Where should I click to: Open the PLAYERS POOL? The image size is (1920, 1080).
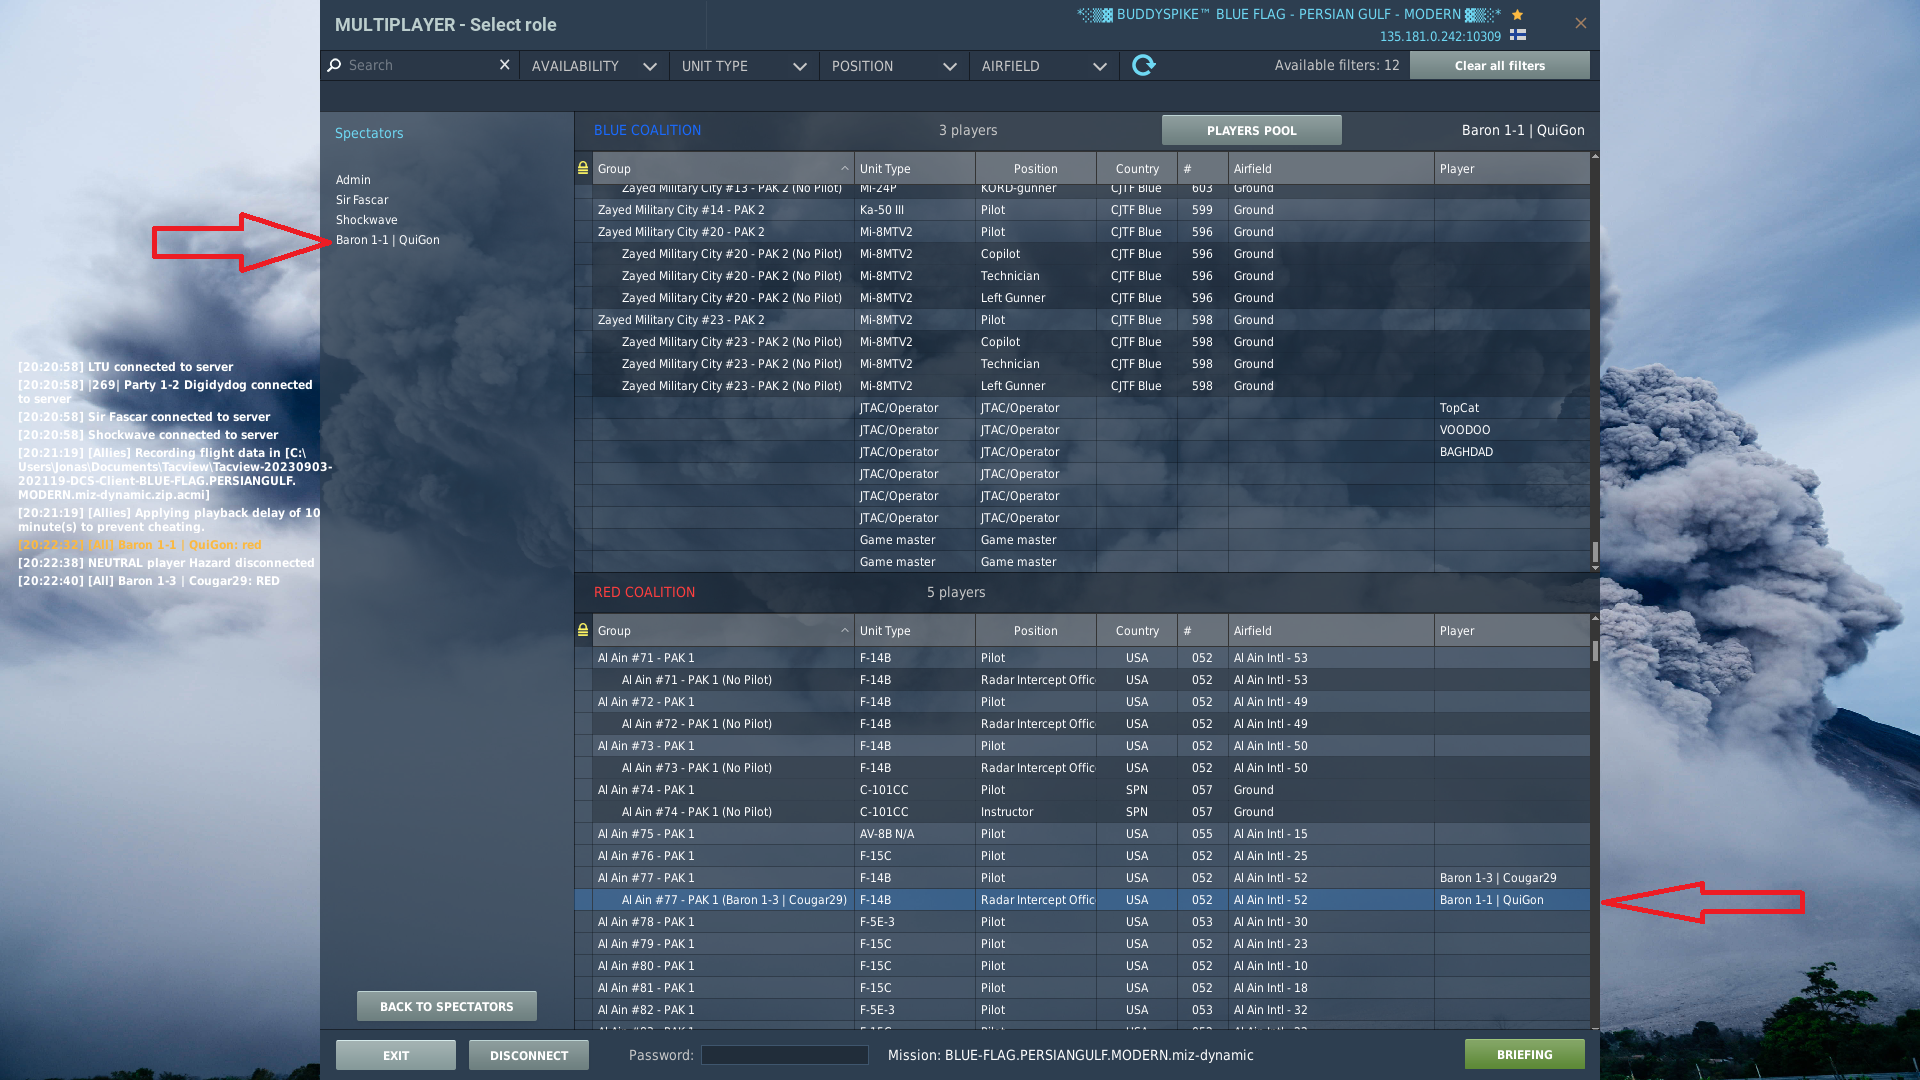[x=1251, y=130]
